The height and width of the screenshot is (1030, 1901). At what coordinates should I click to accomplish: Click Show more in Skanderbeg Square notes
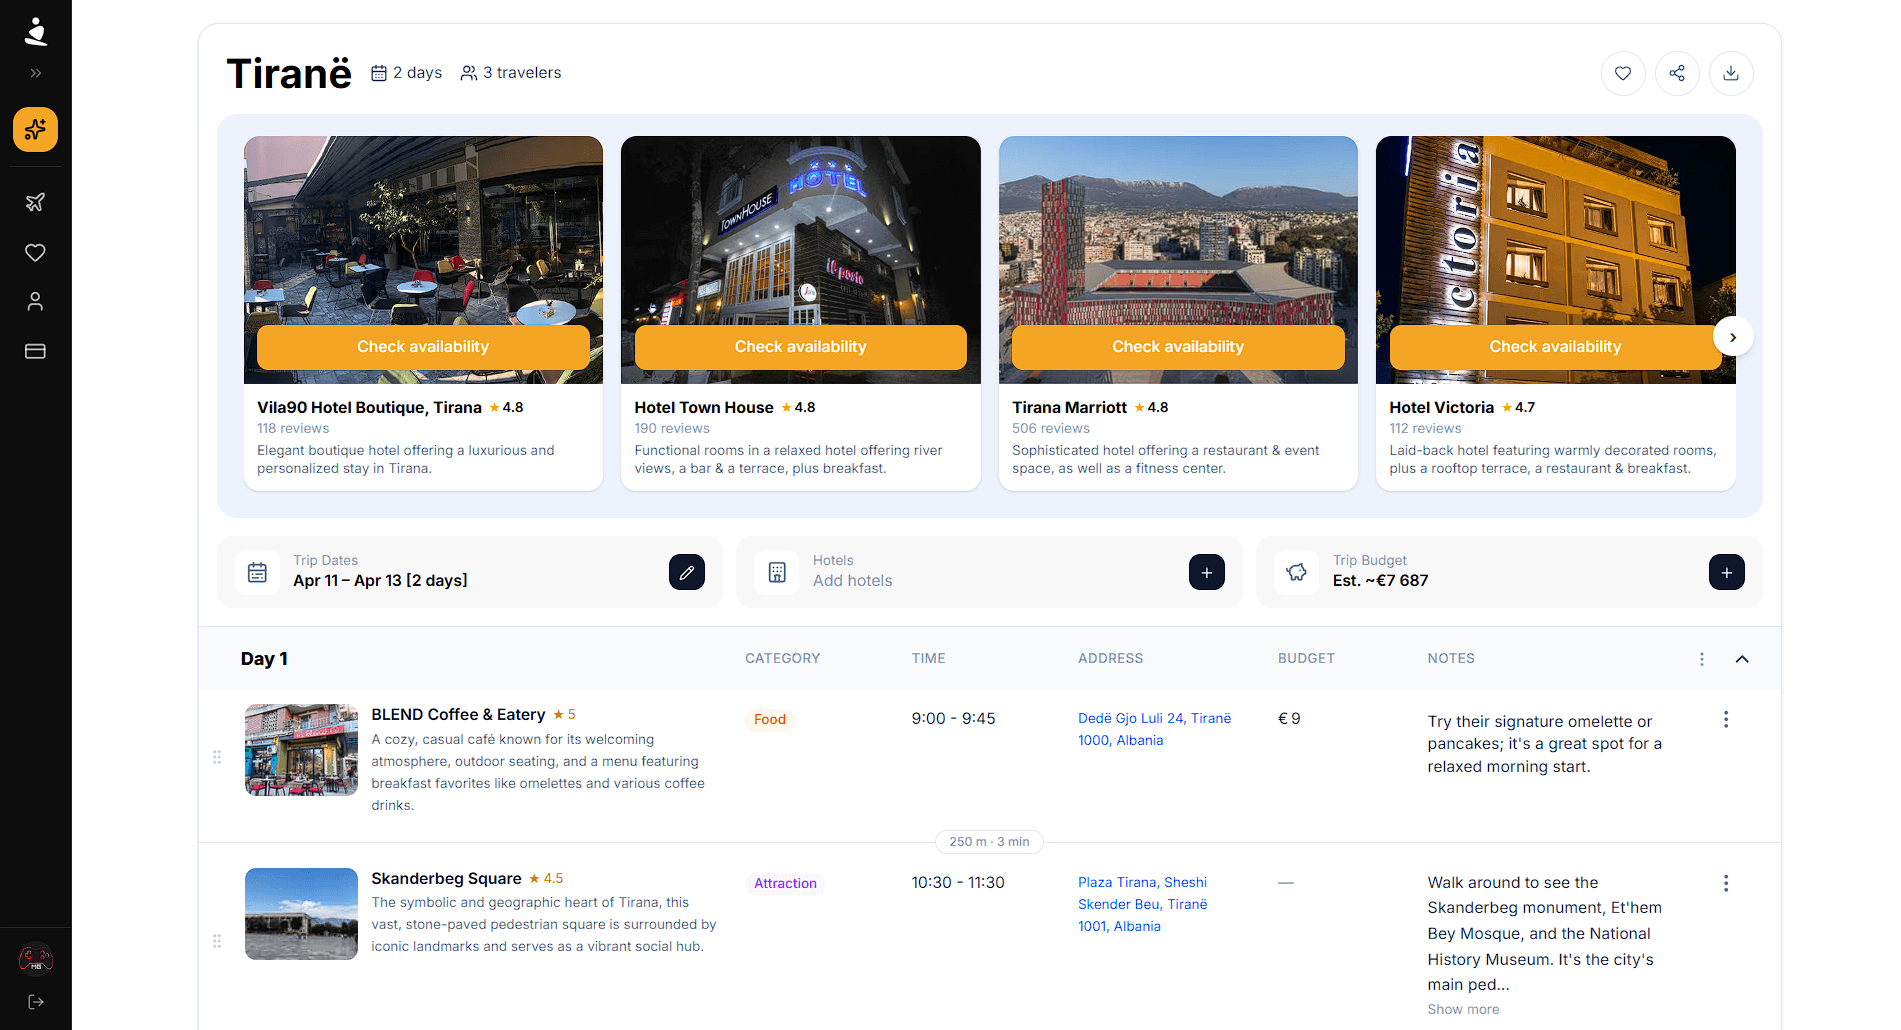(x=1464, y=1009)
